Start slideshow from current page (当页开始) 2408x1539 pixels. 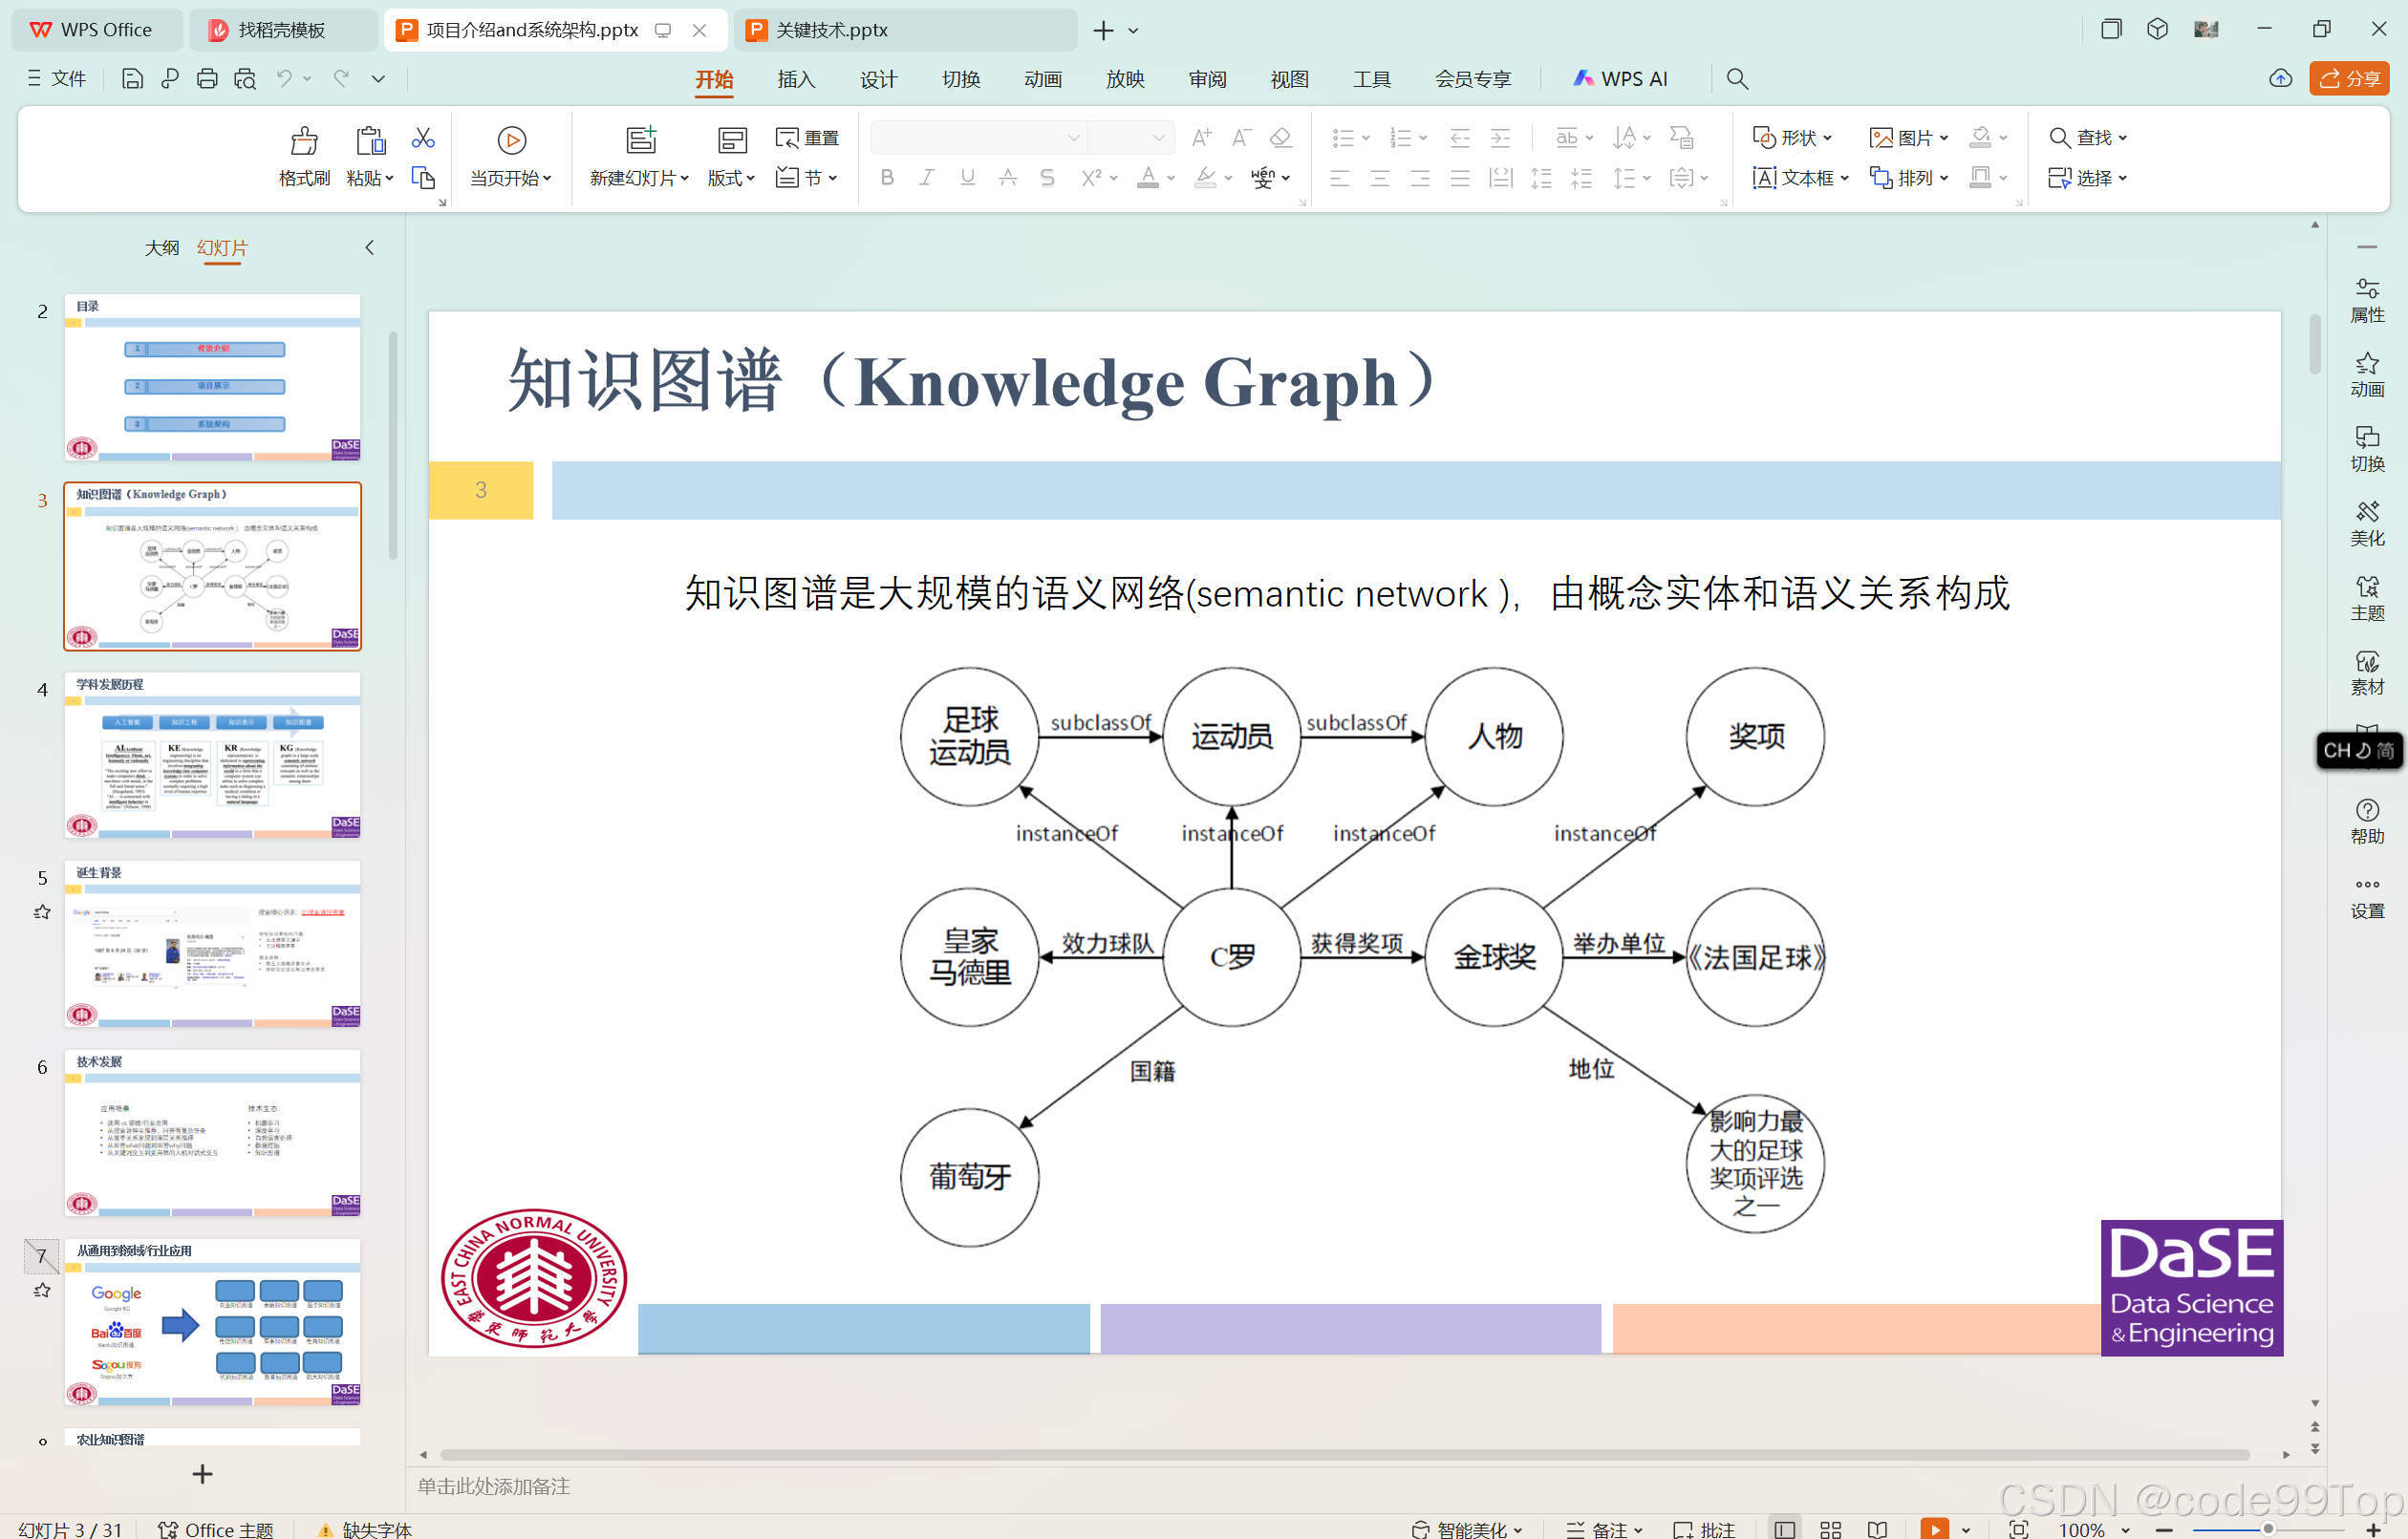(x=511, y=141)
